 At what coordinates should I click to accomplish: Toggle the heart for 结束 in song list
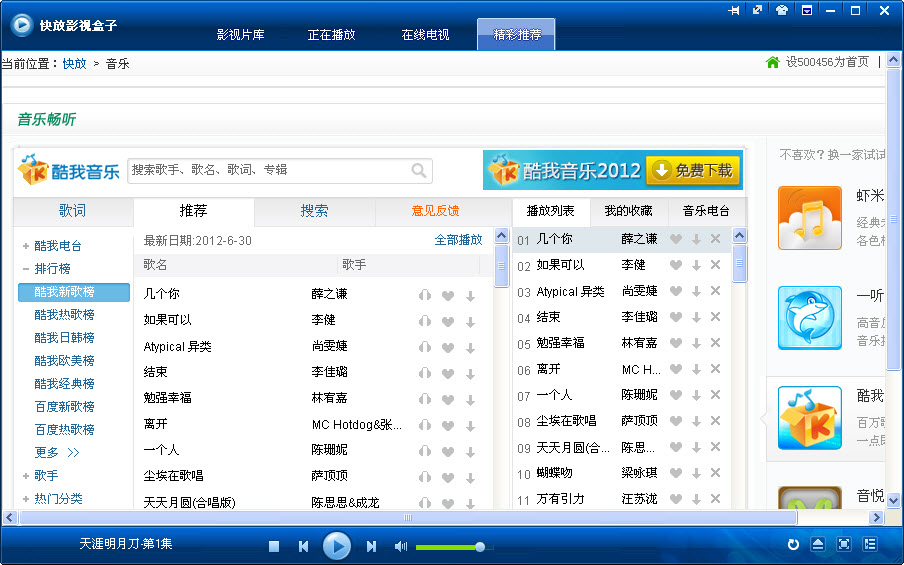click(448, 373)
